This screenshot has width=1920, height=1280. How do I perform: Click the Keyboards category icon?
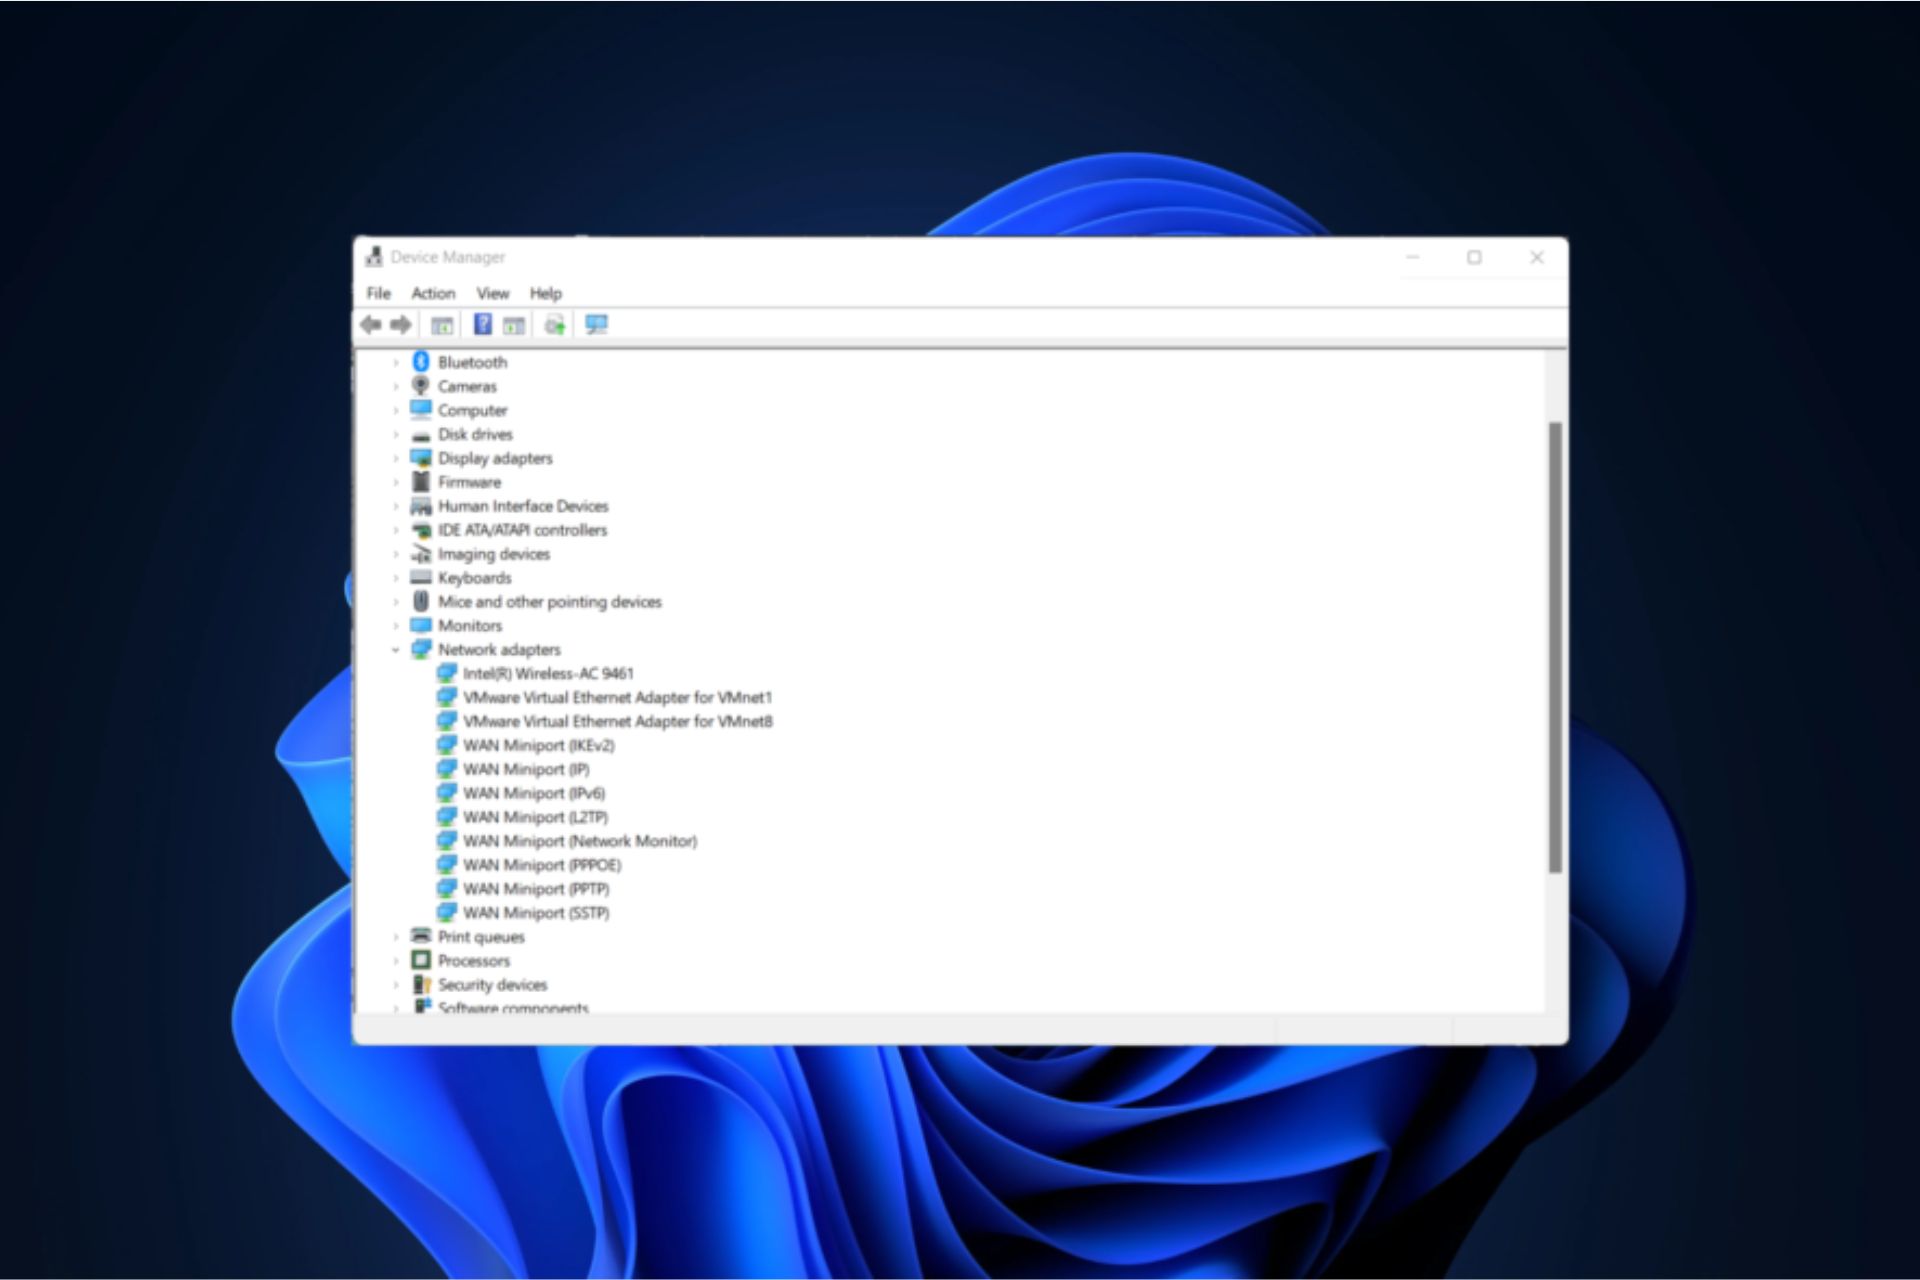pos(421,578)
